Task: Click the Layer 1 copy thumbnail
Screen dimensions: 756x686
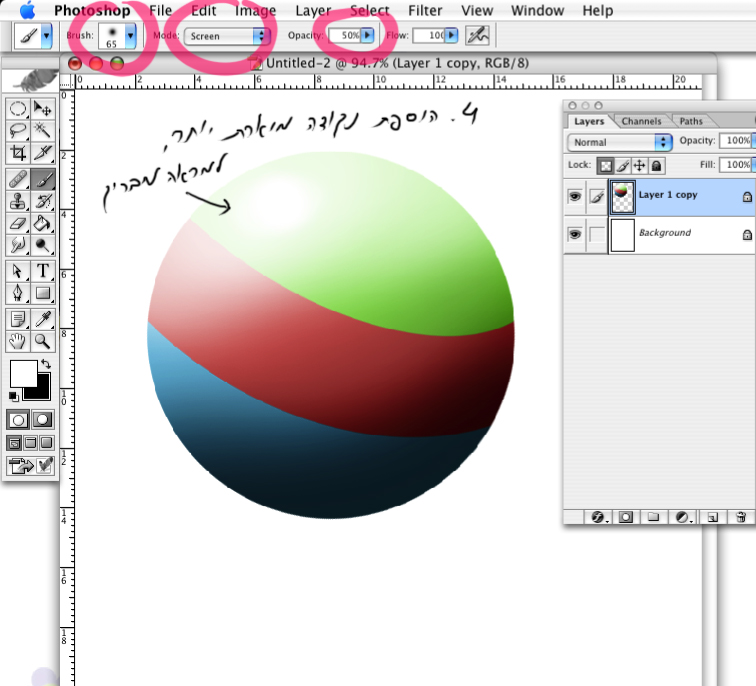Action: pyautogui.click(x=622, y=197)
